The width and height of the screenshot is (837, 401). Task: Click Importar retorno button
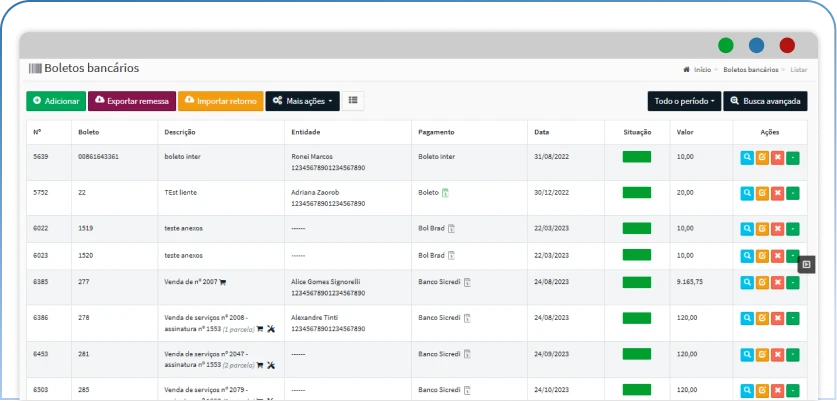click(221, 101)
